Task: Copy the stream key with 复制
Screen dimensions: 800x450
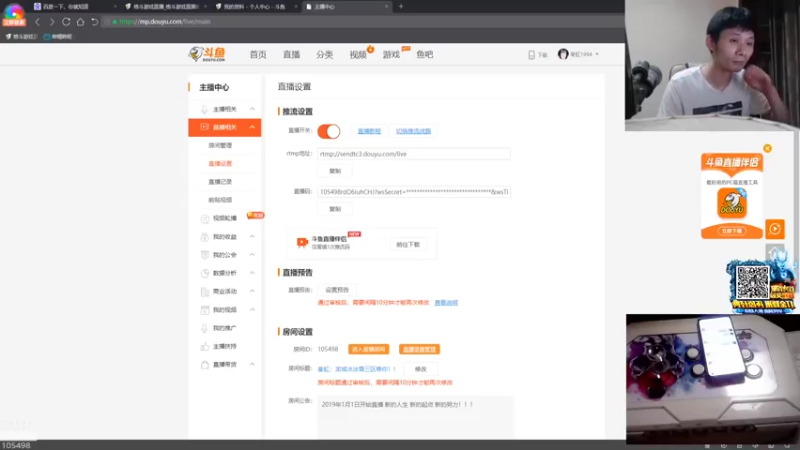Action: pos(335,209)
